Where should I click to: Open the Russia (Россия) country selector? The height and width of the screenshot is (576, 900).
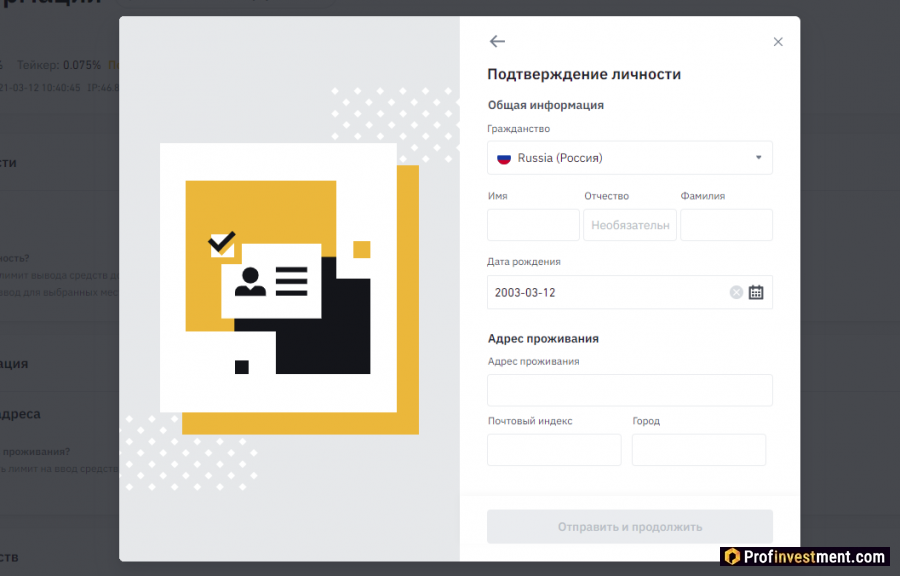pos(630,158)
